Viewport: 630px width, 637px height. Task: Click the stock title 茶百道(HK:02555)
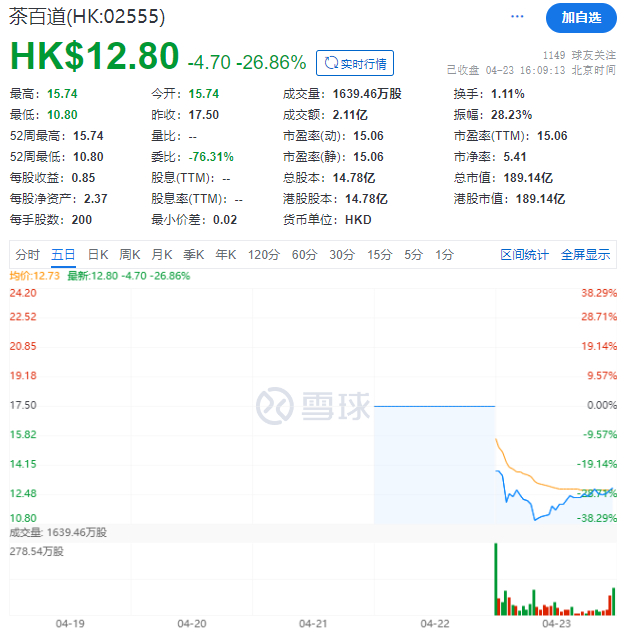click(x=87, y=17)
